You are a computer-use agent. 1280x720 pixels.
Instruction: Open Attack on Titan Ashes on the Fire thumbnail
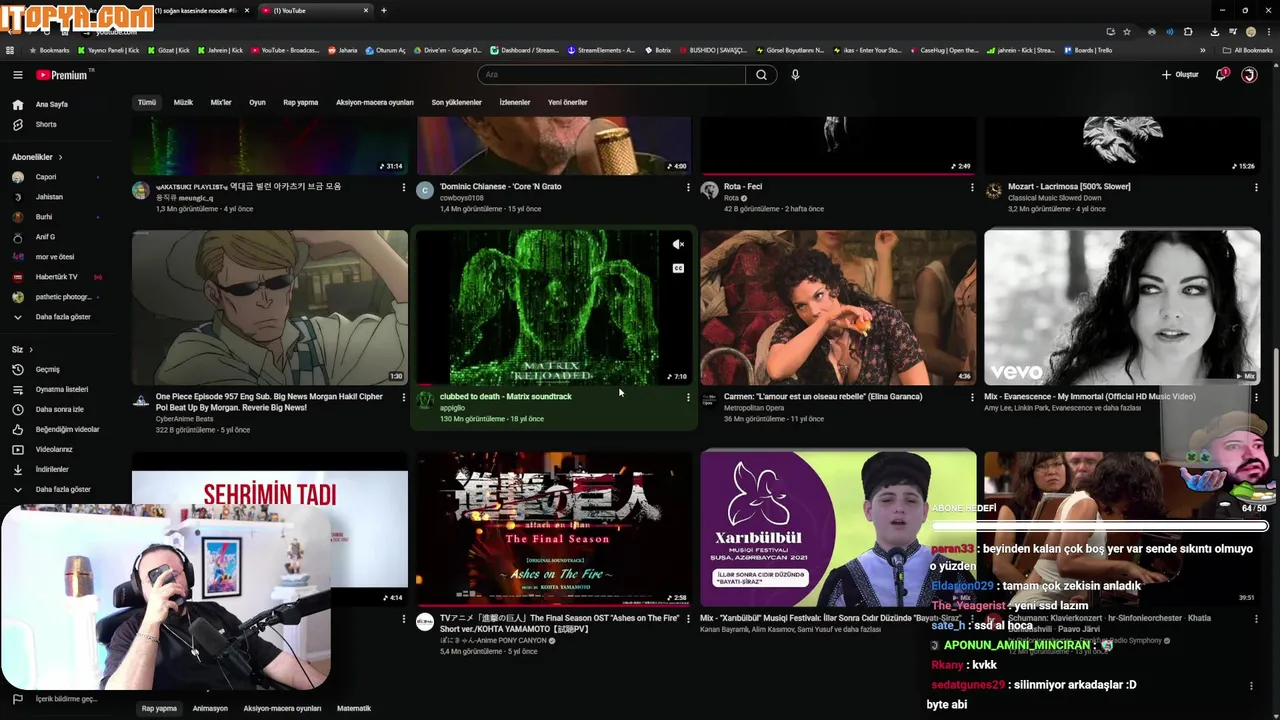[554, 528]
